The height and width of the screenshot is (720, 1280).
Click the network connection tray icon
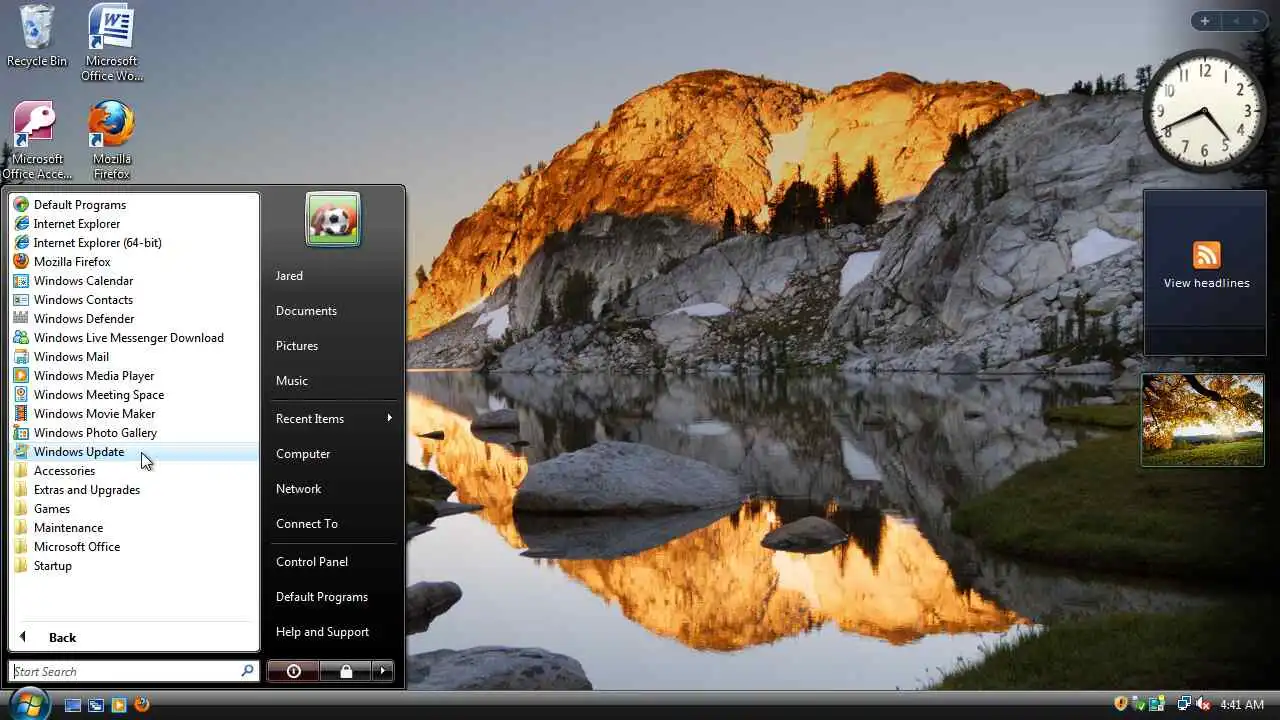point(1184,704)
